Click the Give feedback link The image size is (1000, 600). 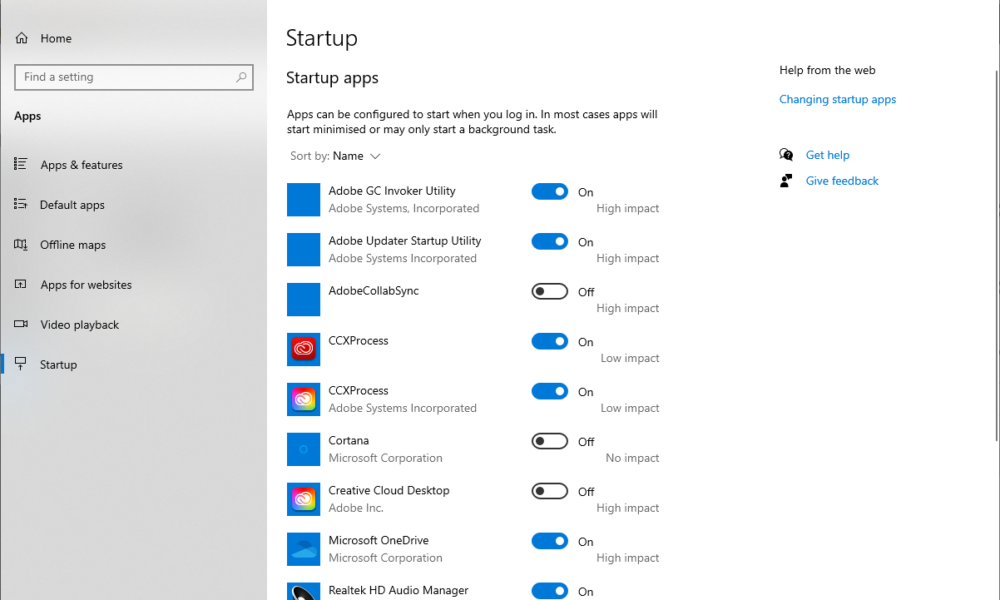(x=842, y=180)
